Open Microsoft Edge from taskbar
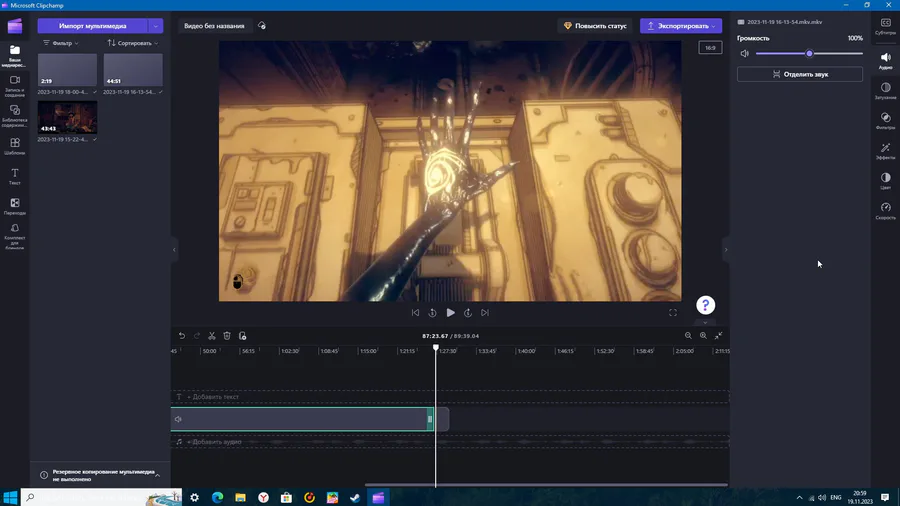900x506 pixels. [x=217, y=497]
